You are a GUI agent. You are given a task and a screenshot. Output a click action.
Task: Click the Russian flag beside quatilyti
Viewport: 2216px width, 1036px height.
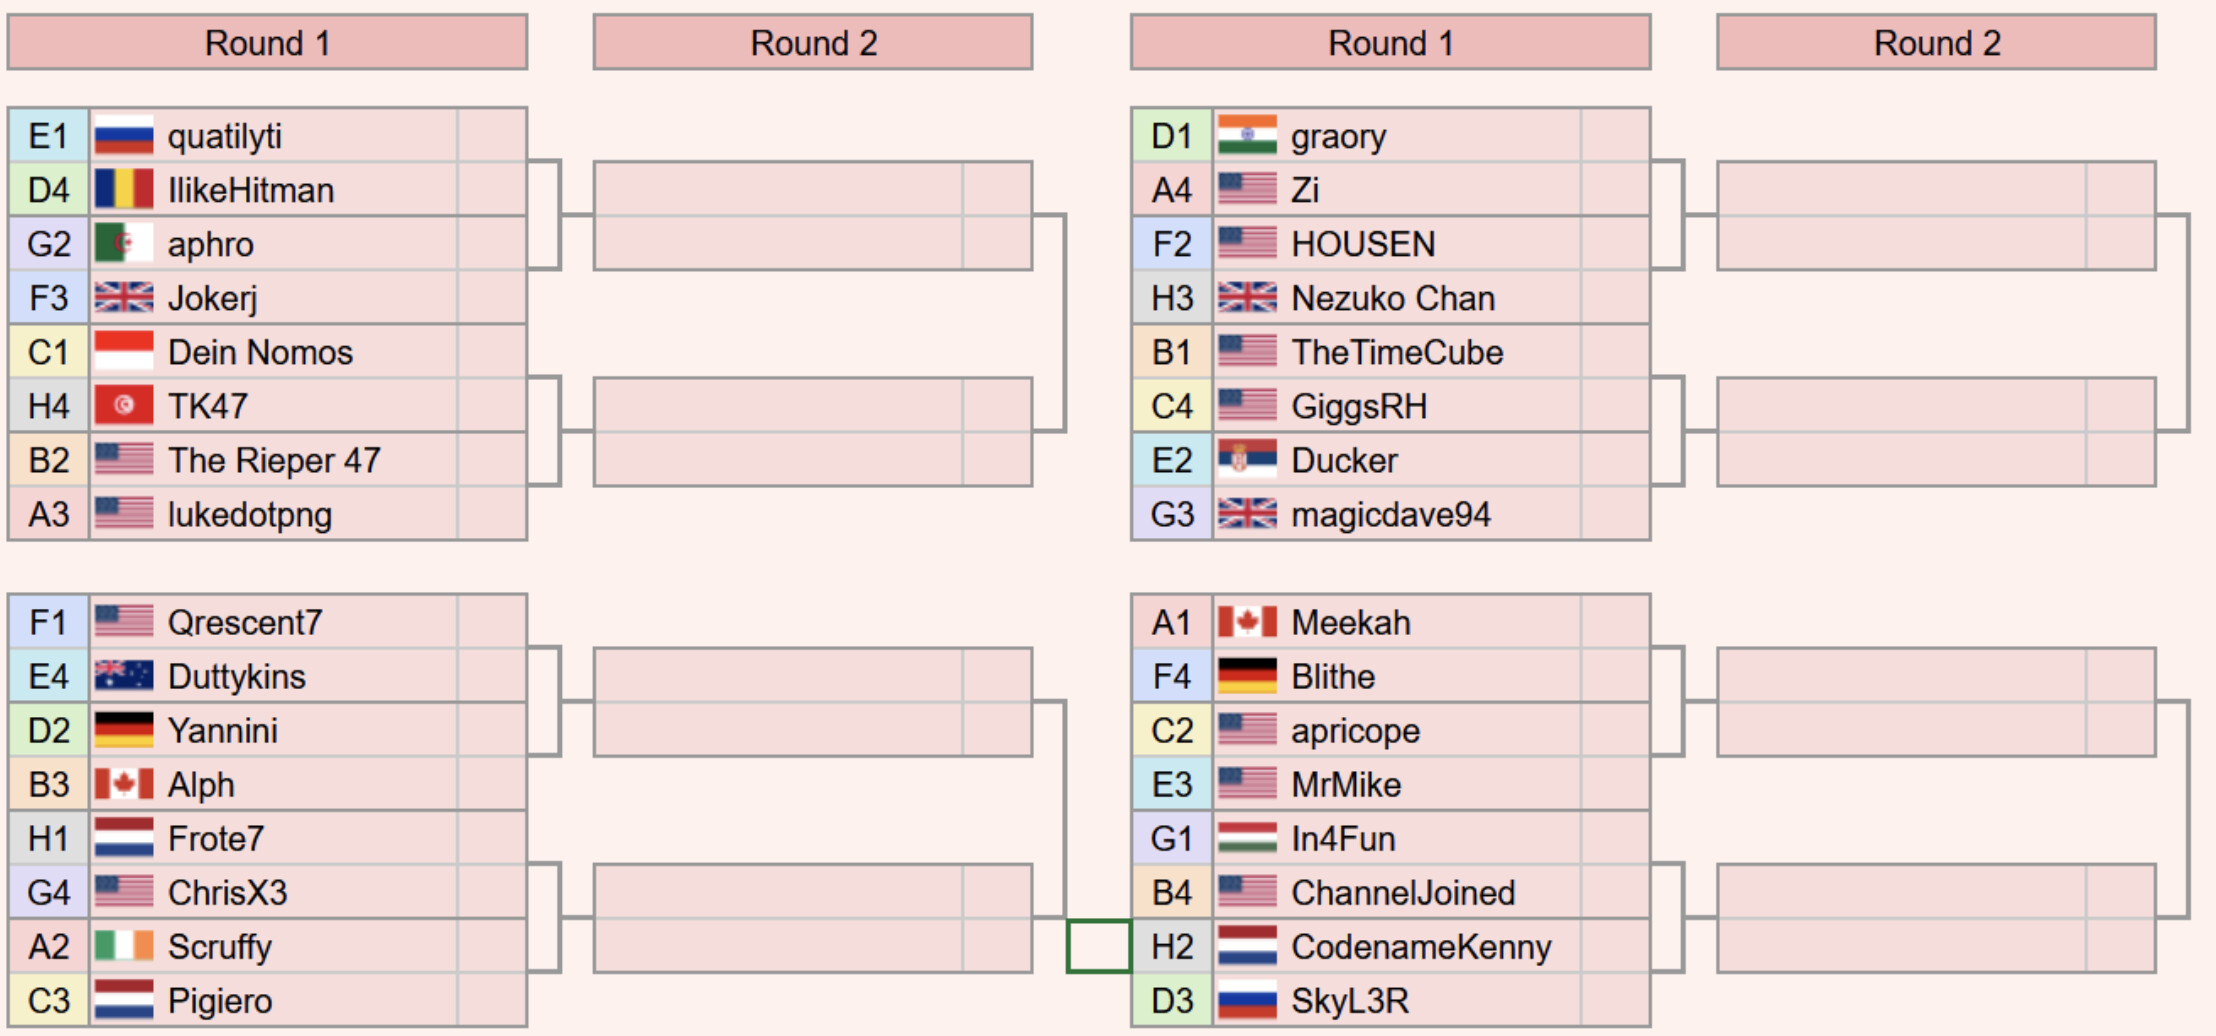(x=124, y=136)
